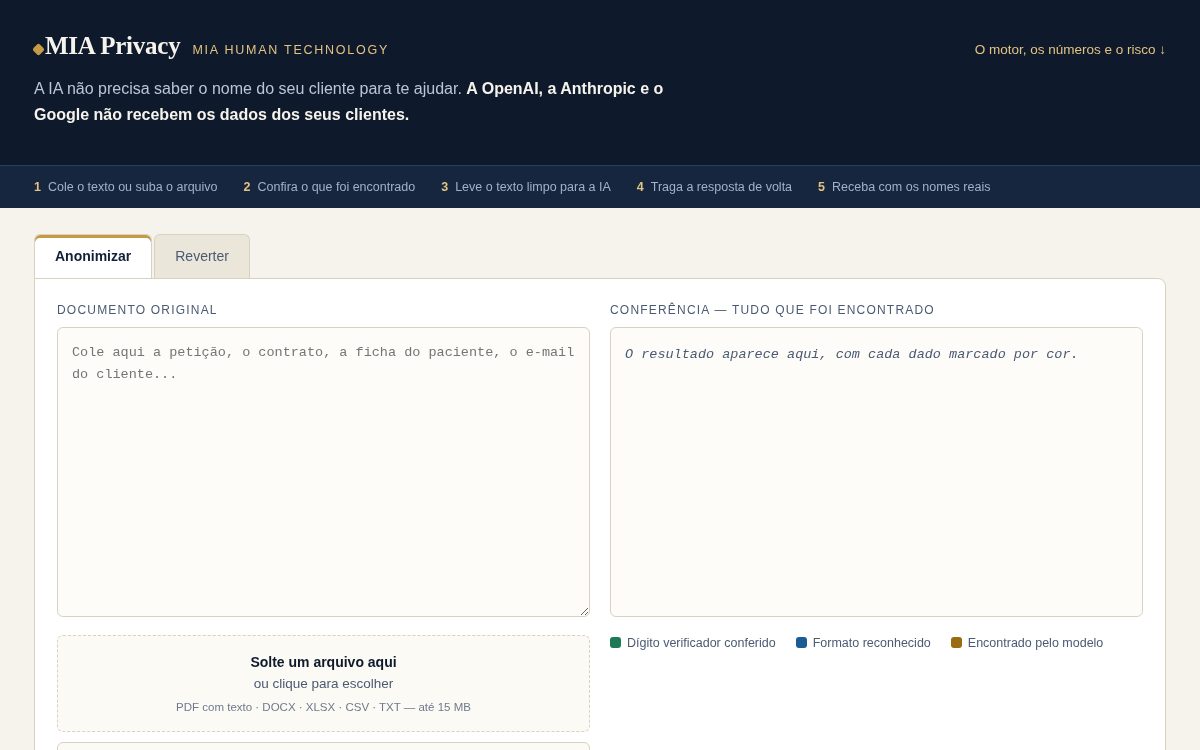This screenshot has width=1200, height=750.
Task: Follow the 'O motor, os números e o risco' link
Action: pos(1070,49)
